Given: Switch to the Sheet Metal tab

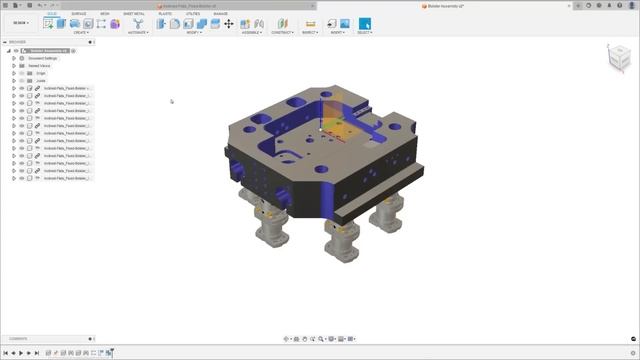Looking at the screenshot, I should [x=134, y=13].
